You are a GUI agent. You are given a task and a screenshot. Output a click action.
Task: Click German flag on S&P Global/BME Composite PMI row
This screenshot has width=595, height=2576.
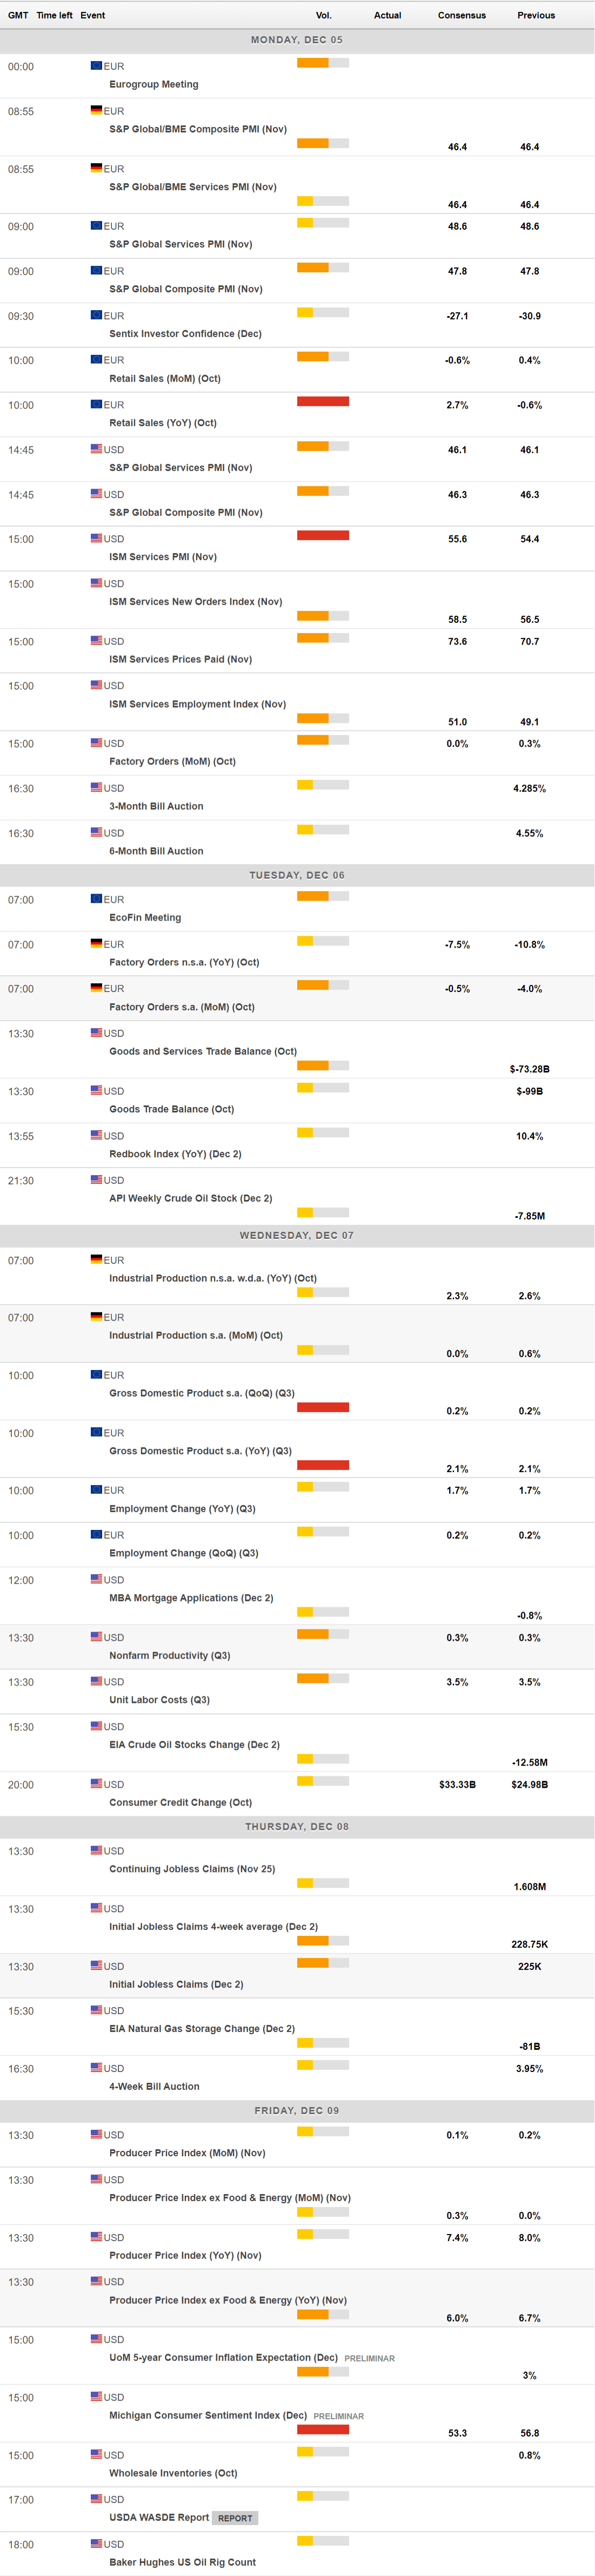(x=96, y=111)
